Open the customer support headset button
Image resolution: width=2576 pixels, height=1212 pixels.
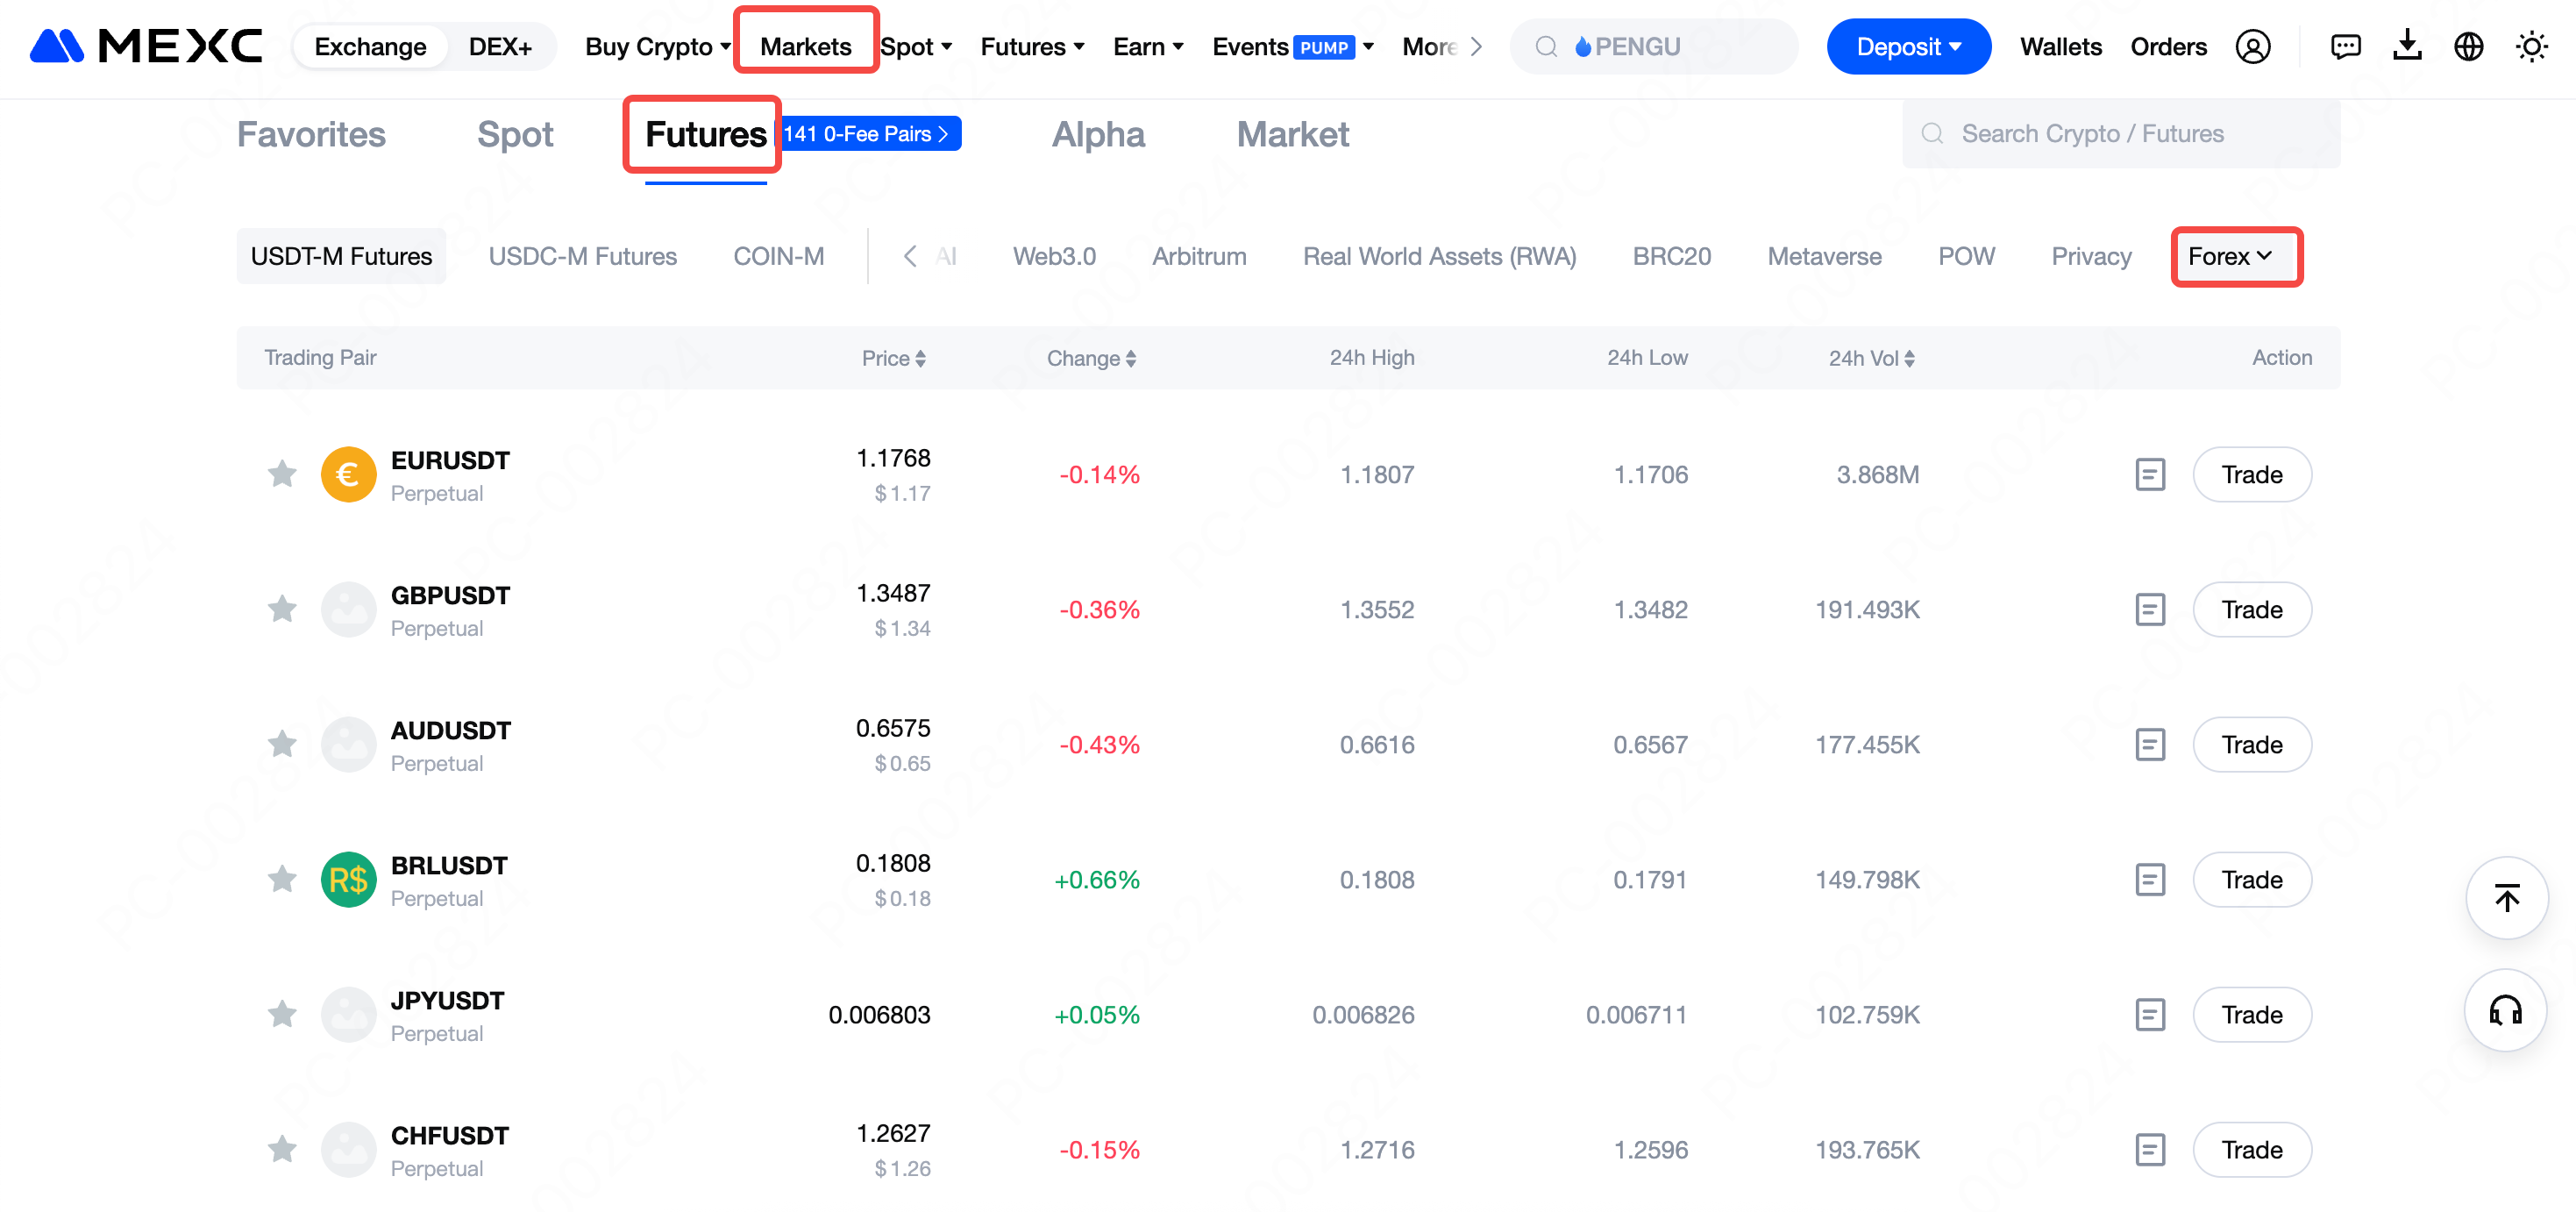[2505, 1010]
